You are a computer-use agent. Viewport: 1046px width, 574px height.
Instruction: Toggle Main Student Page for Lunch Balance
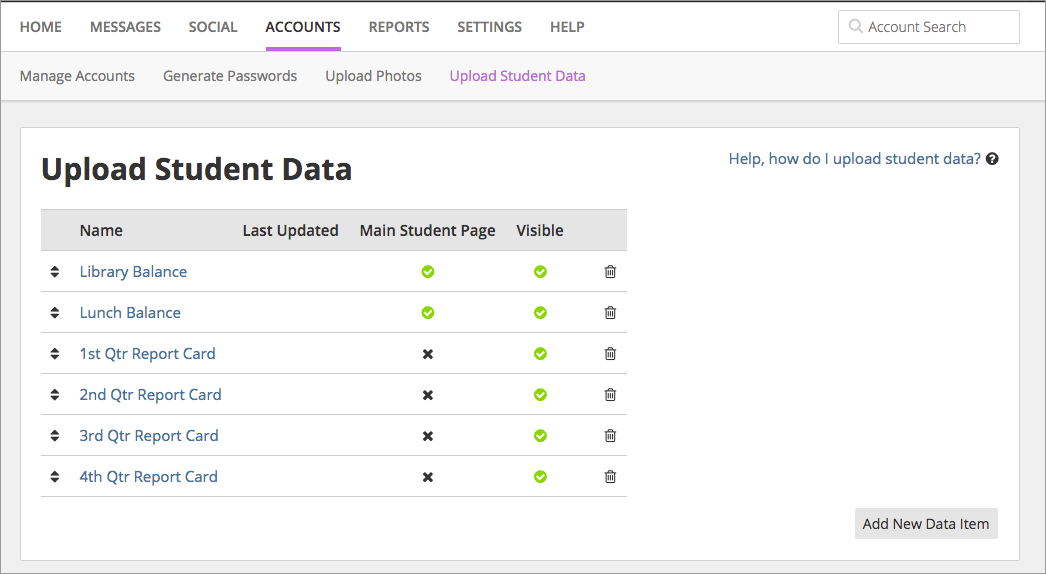pyautogui.click(x=428, y=312)
